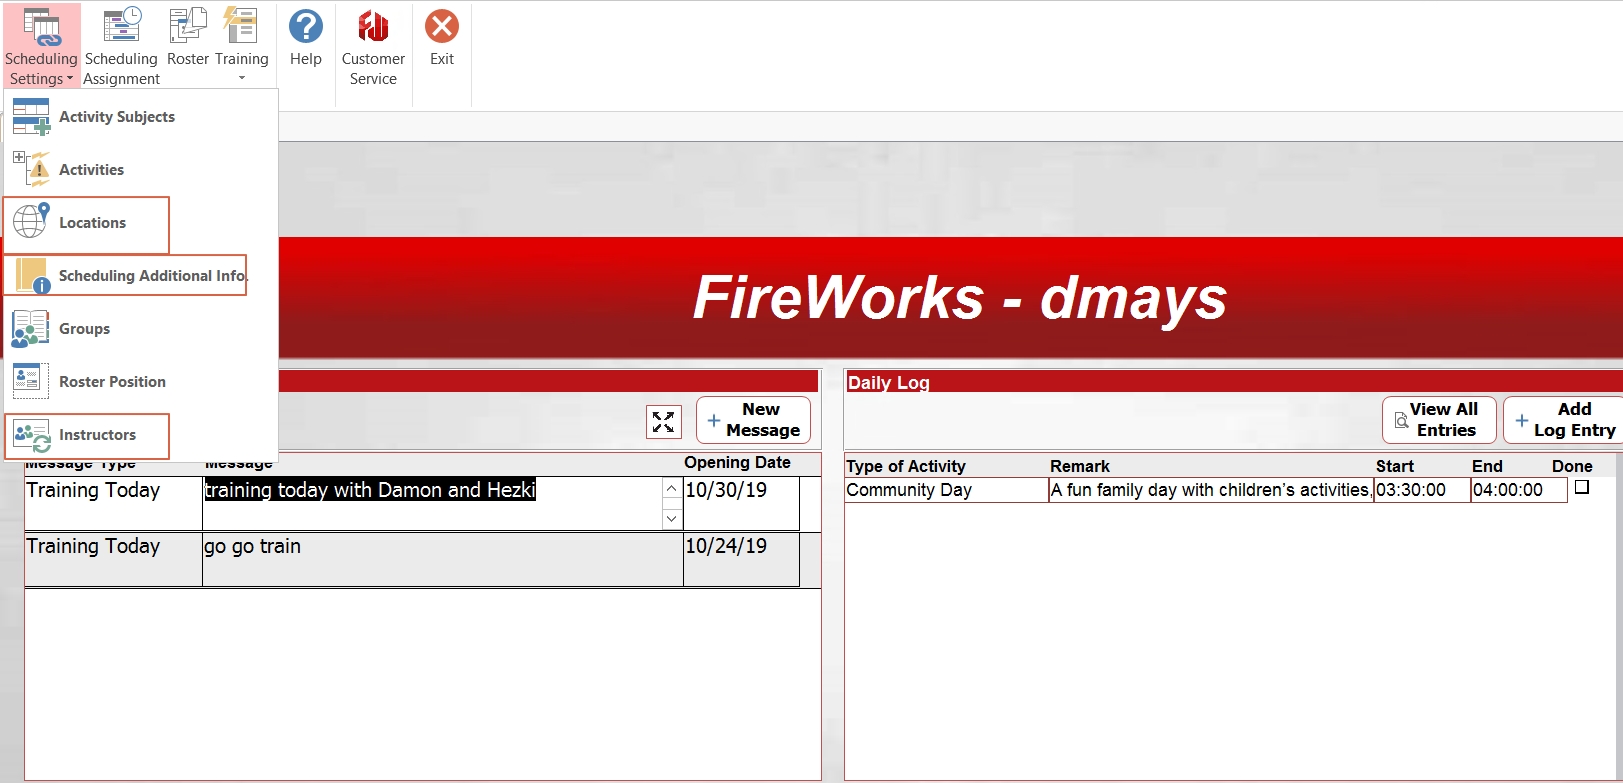This screenshot has width=1623, height=783.
Task: Click the Scheduling Additional Info icon
Action: (32, 276)
